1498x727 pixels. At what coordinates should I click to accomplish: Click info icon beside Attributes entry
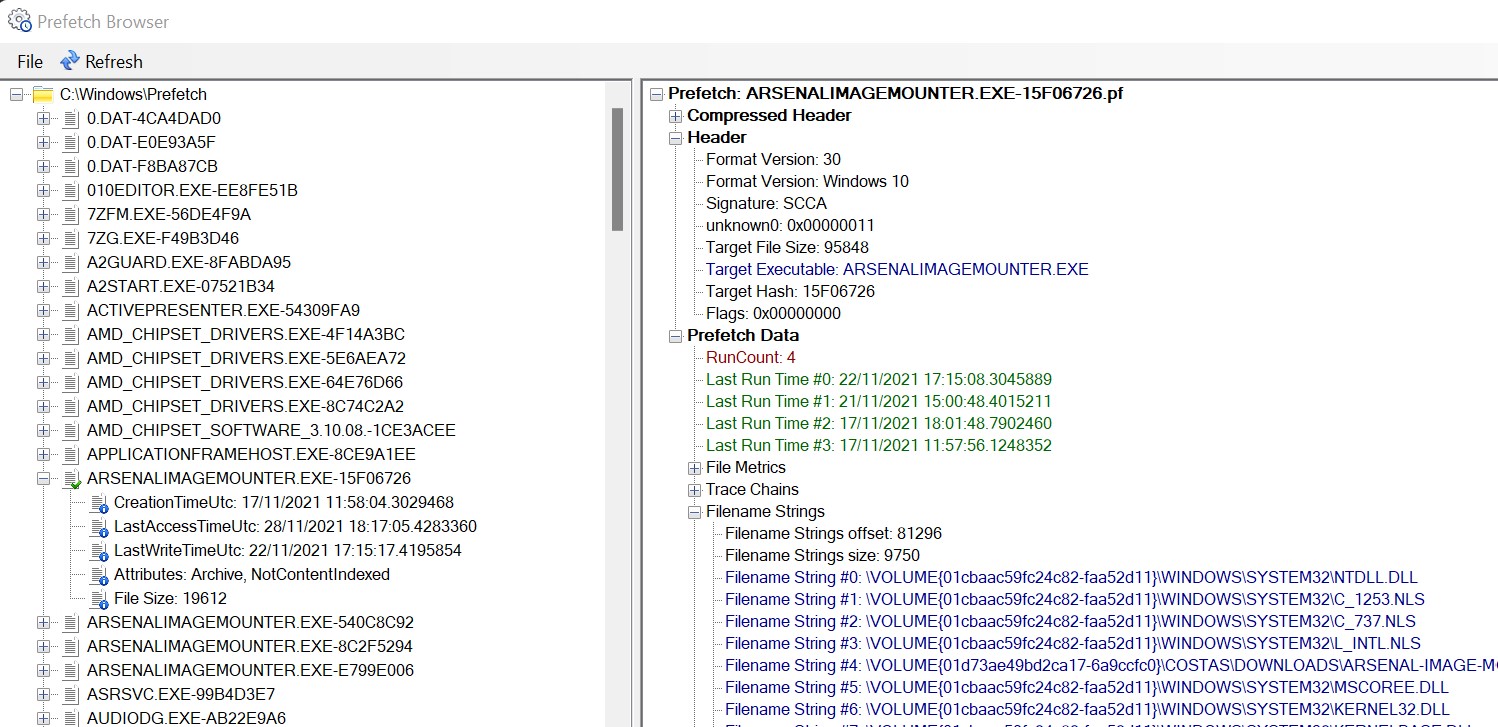pos(98,575)
